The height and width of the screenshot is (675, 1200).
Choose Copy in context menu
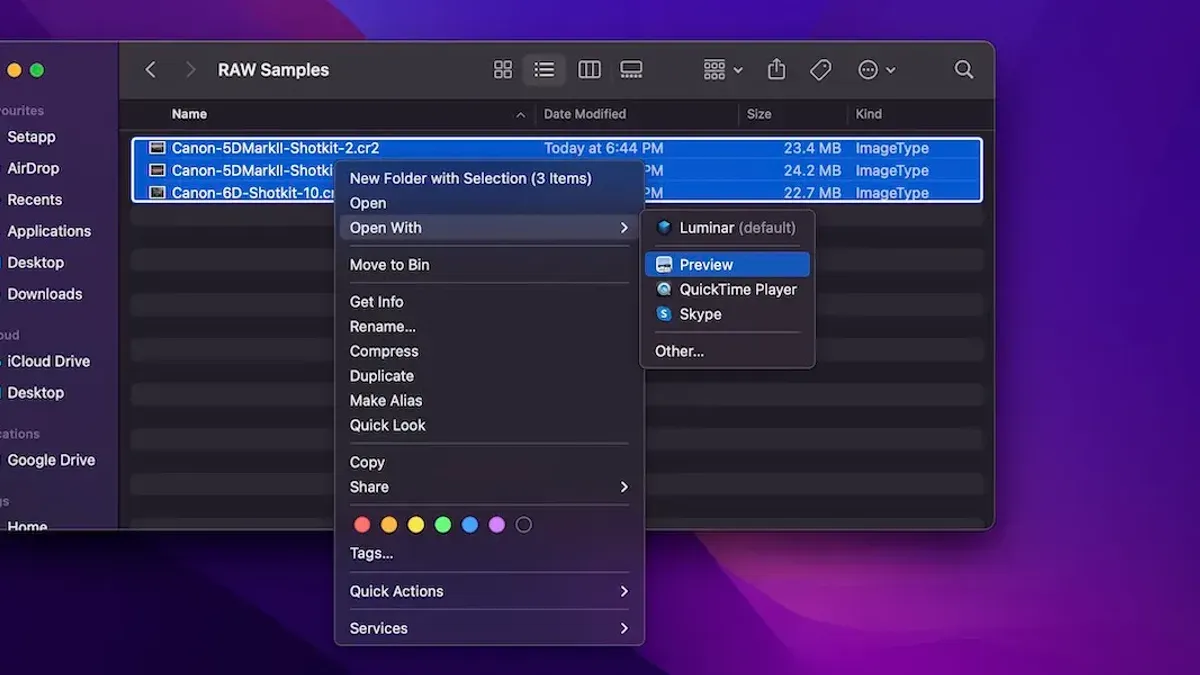pos(367,462)
